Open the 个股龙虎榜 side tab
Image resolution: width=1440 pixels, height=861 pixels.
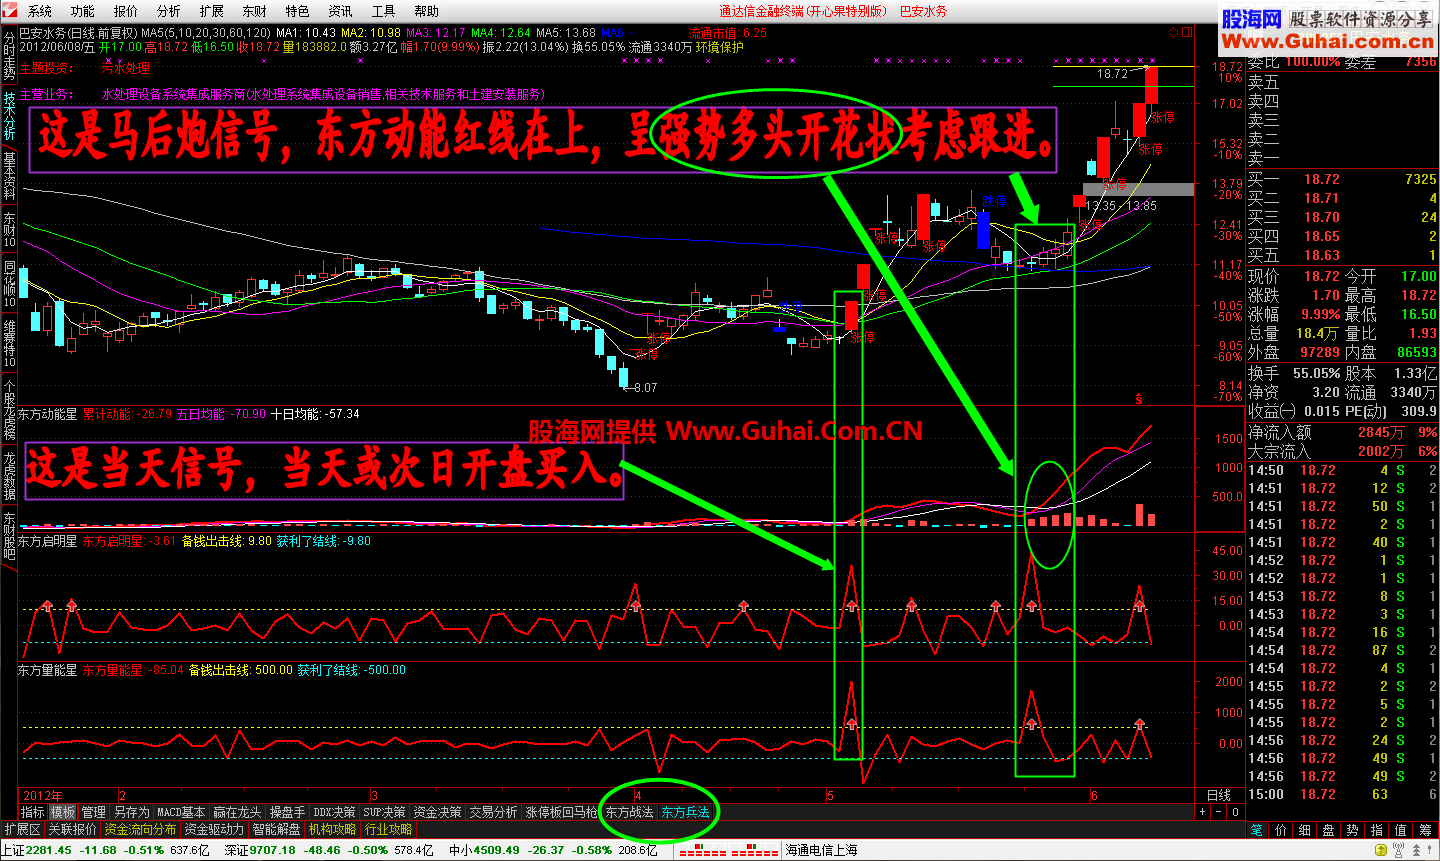click(9, 411)
